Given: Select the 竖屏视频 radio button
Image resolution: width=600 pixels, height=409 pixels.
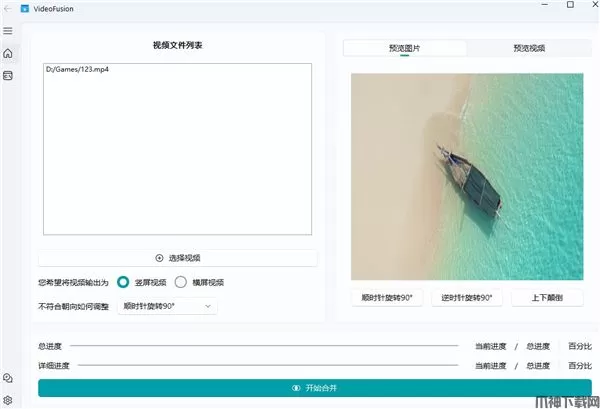Looking at the screenshot, I should click(x=123, y=282).
